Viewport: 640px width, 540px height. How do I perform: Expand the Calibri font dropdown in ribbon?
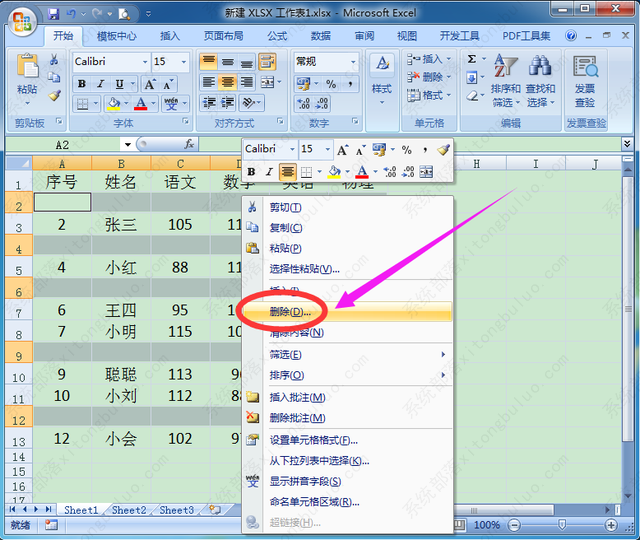click(142, 62)
